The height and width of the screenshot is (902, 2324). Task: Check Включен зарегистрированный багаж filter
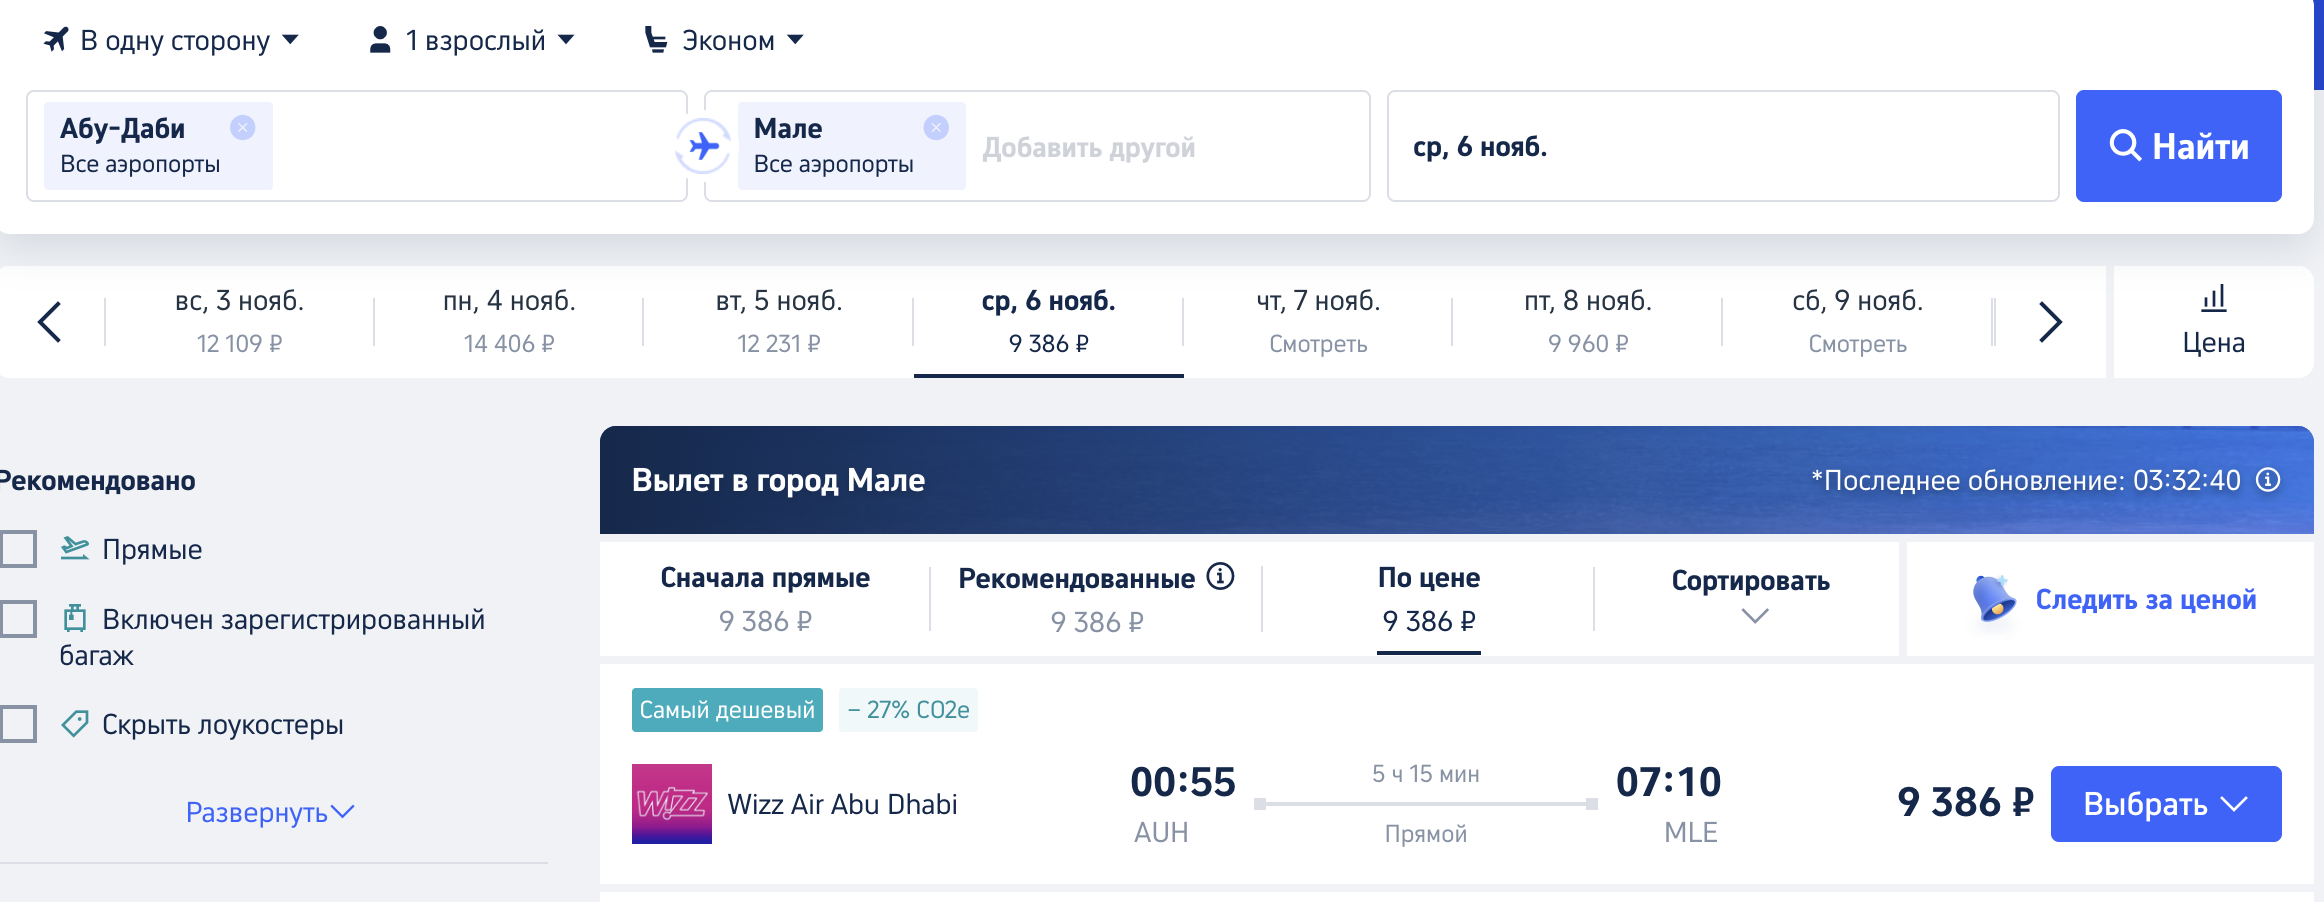click(18, 619)
